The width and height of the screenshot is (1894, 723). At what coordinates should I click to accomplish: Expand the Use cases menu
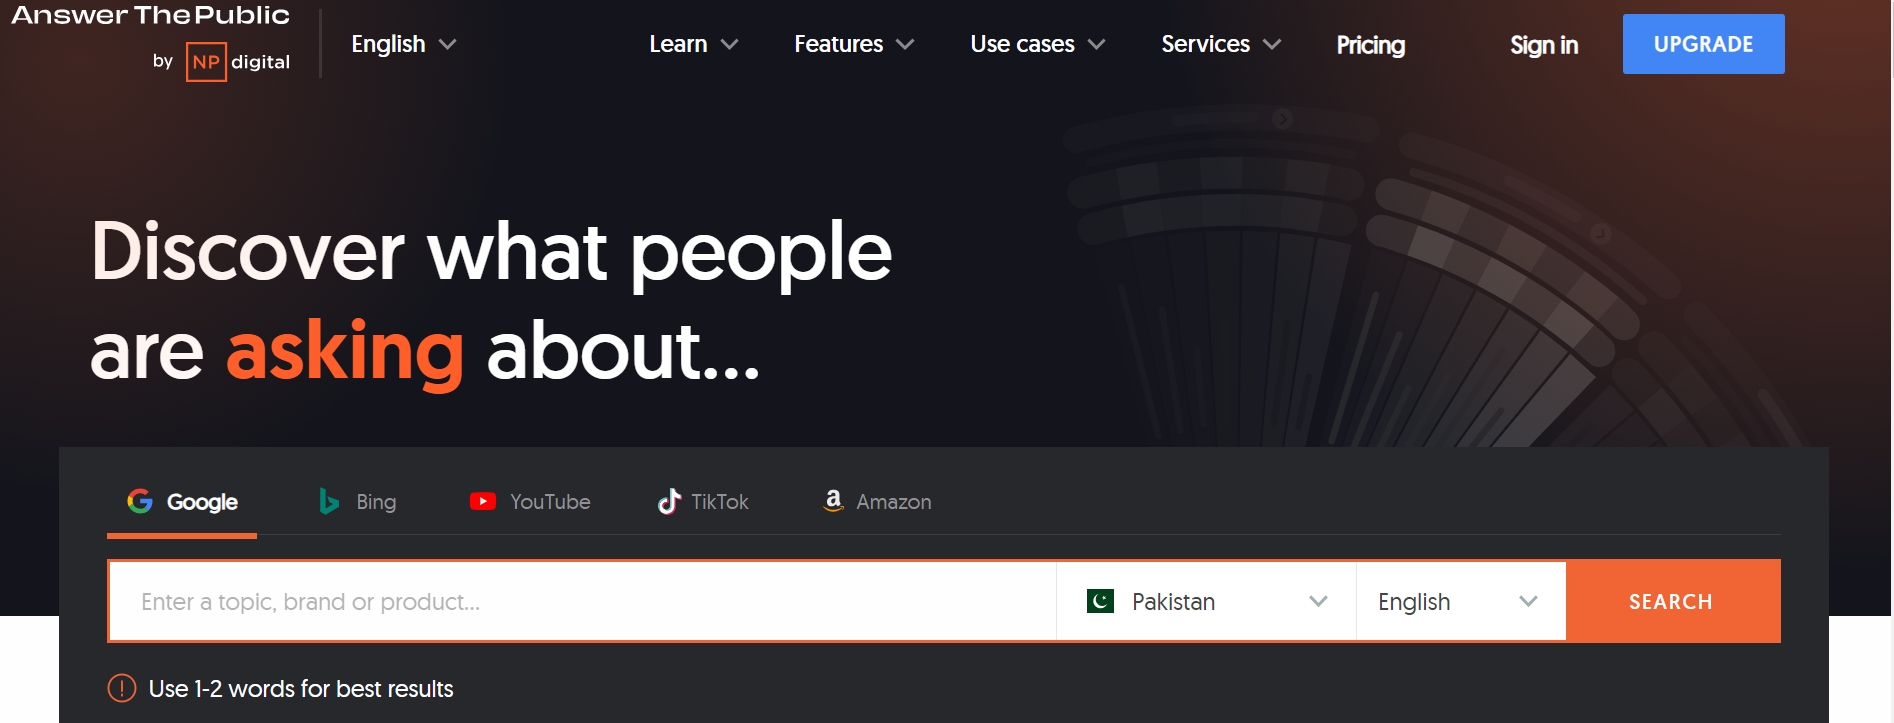(1037, 44)
